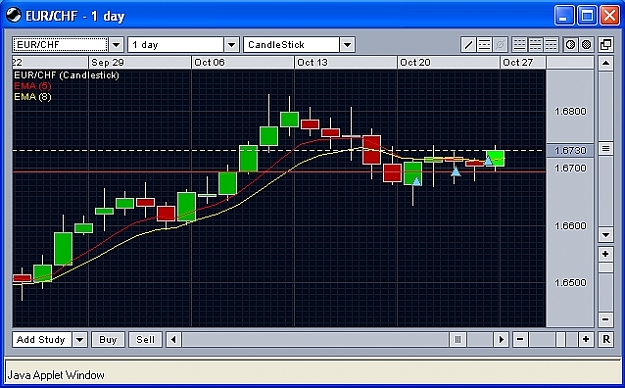Choose line style with solid middle line
625x388 pixels.
coord(535,45)
